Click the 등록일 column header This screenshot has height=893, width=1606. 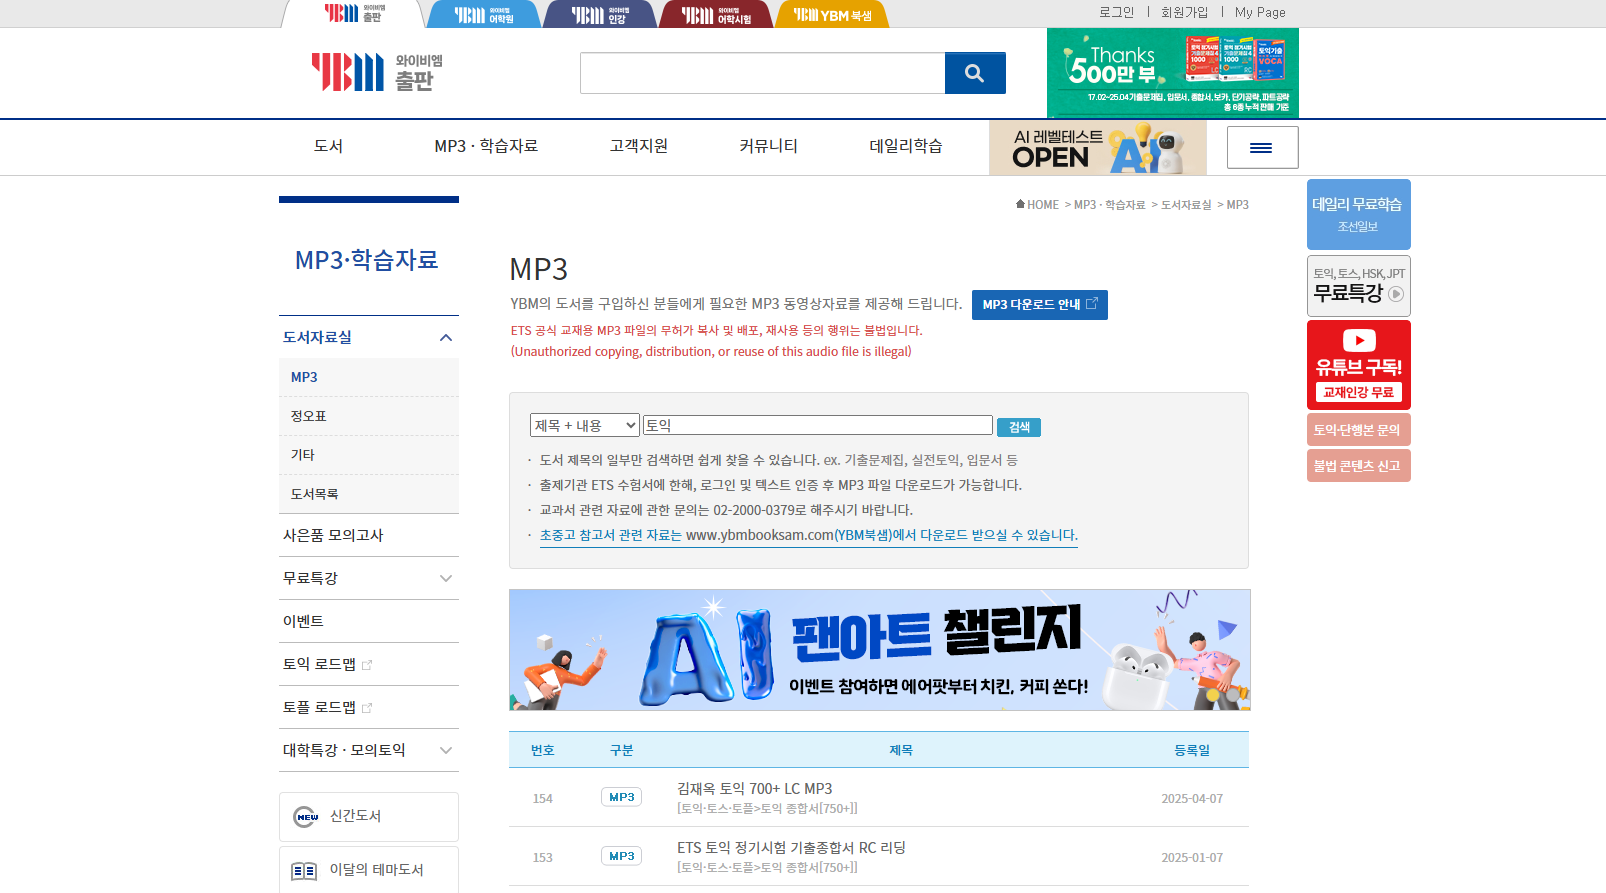tap(1192, 750)
